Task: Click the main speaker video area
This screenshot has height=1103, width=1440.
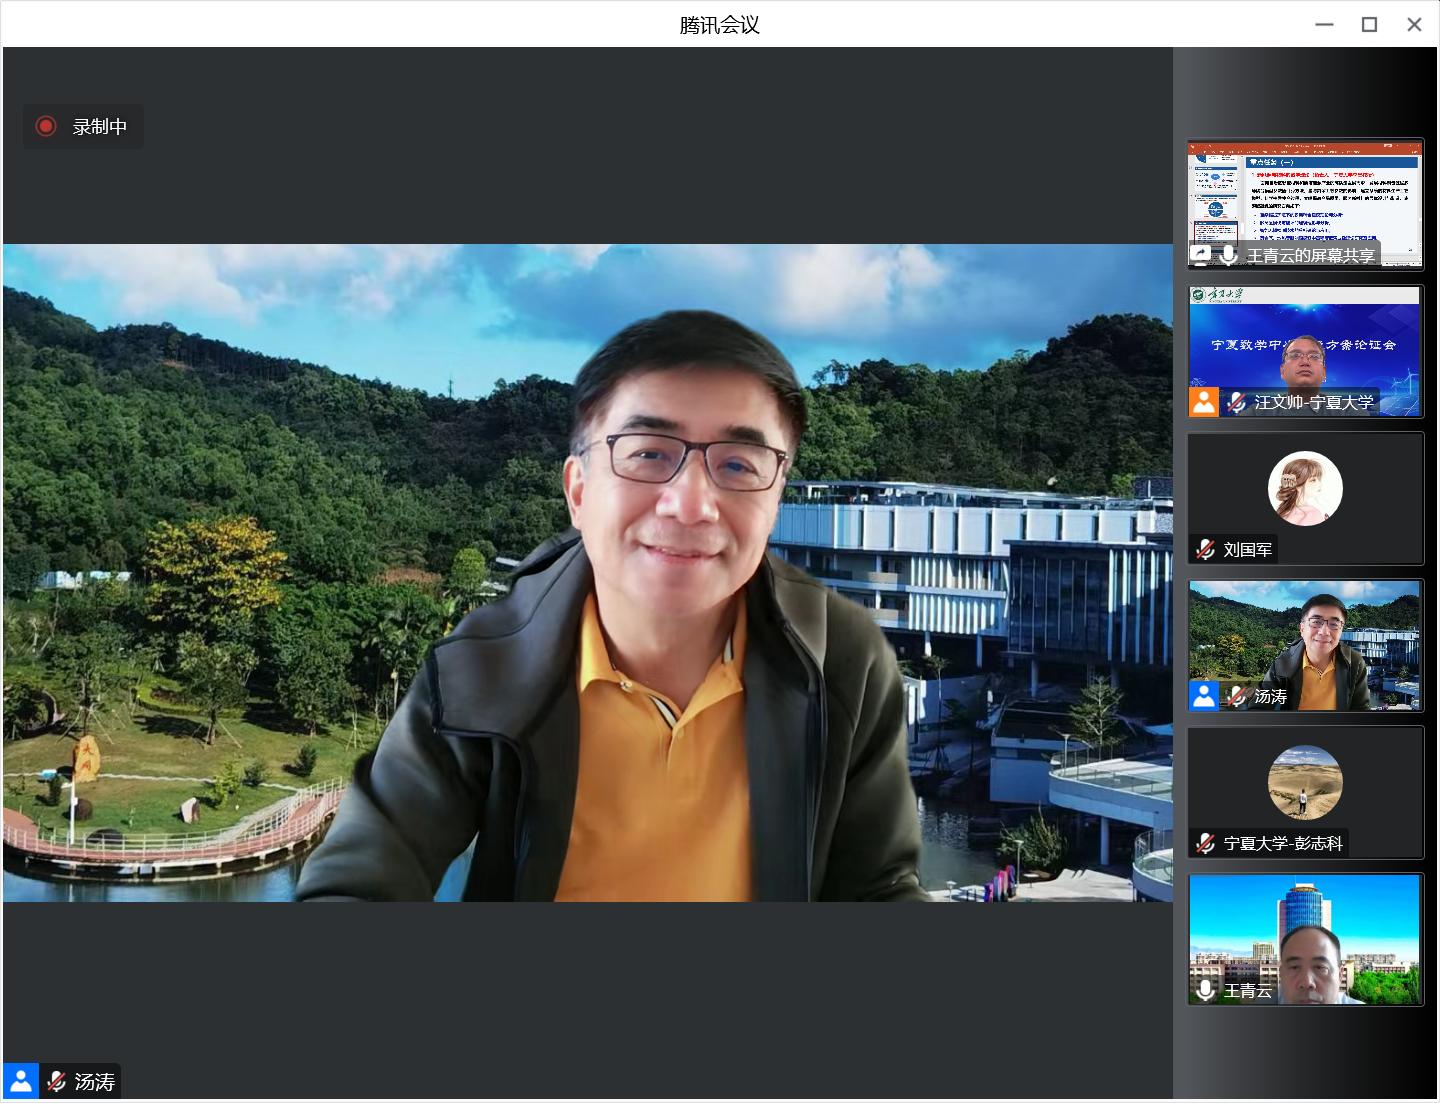Action: tap(587, 572)
